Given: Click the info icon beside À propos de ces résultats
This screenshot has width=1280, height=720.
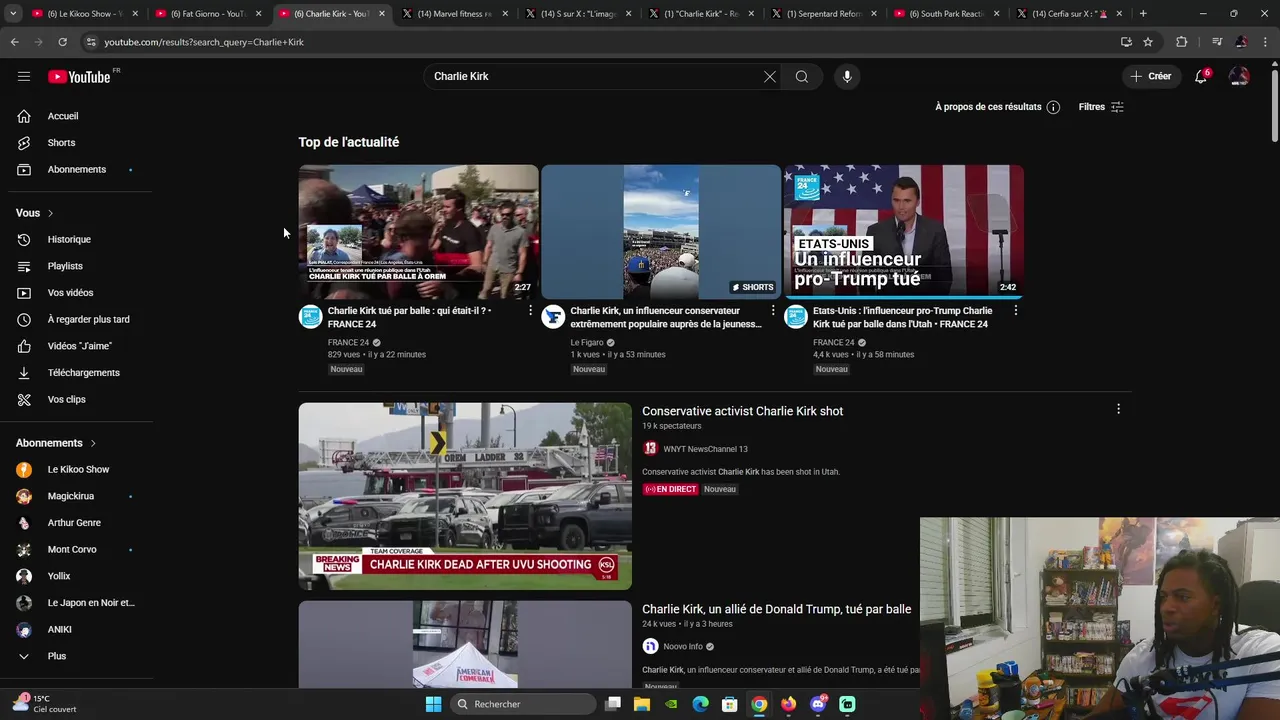Looking at the screenshot, I should (x=1053, y=107).
